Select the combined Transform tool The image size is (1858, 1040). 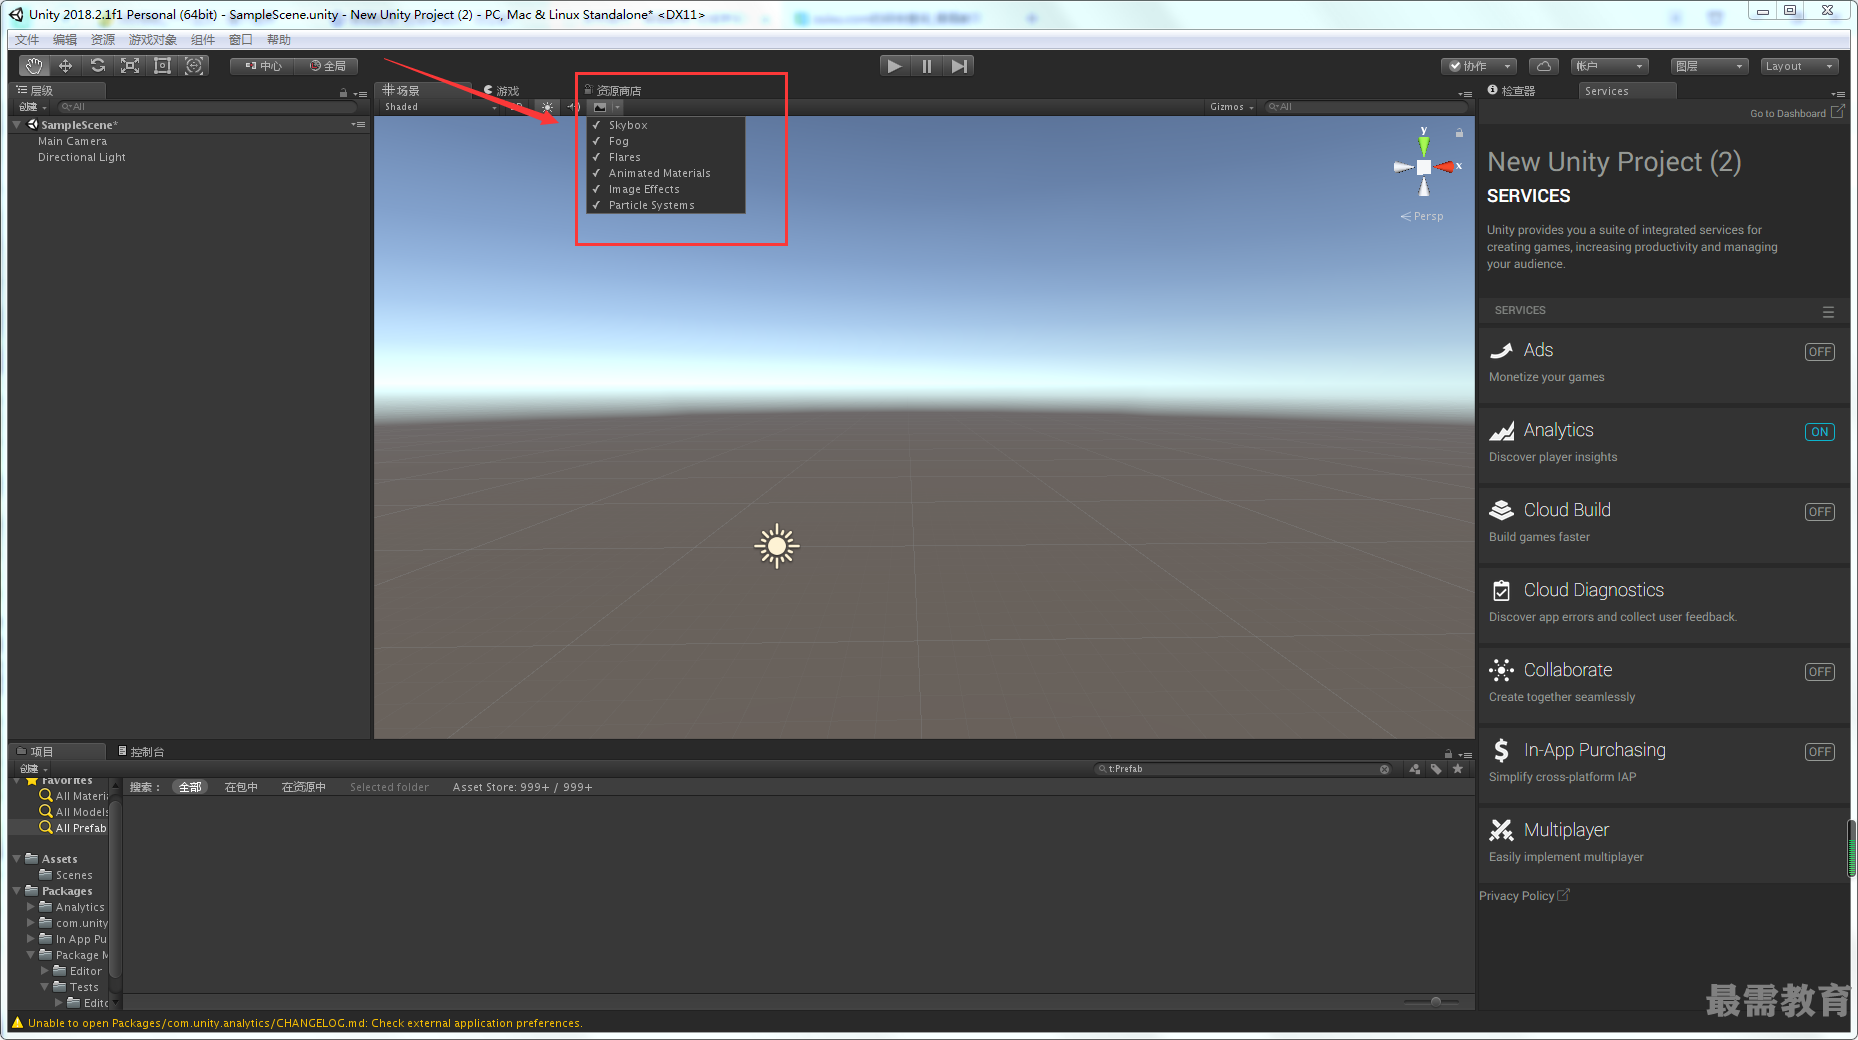click(x=194, y=66)
